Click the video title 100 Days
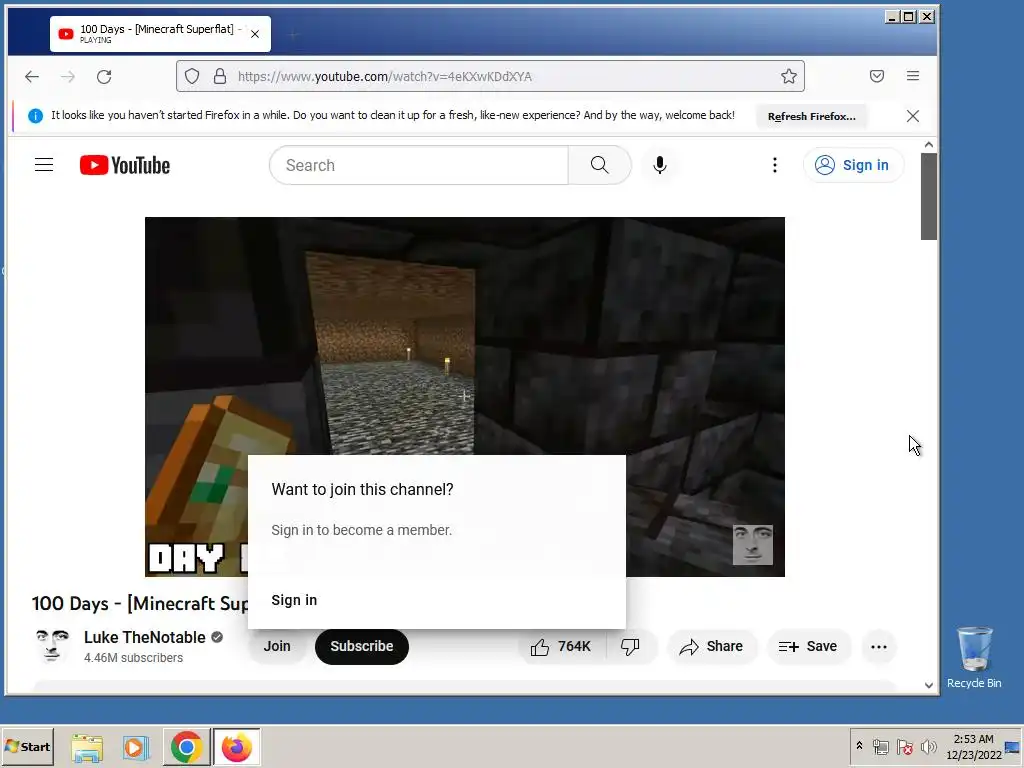The width and height of the screenshot is (1024, 768). (x=140, y=603)
